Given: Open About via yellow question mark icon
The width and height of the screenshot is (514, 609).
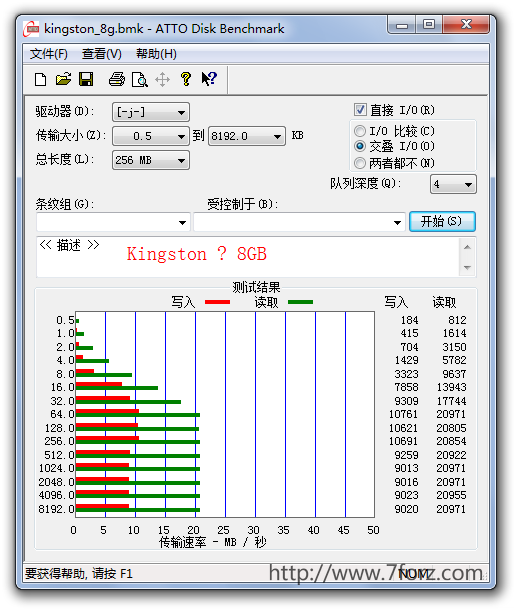Looking at the screenshot, I should [x=186, y=79].
